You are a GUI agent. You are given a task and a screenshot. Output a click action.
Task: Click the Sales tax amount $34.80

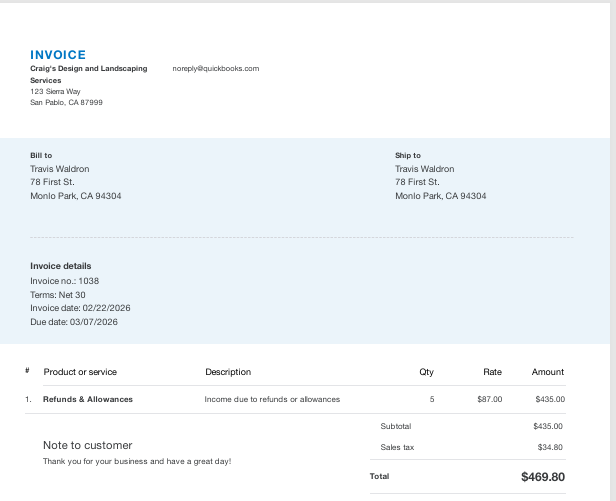pyautogui.click(x=549, y=447)
